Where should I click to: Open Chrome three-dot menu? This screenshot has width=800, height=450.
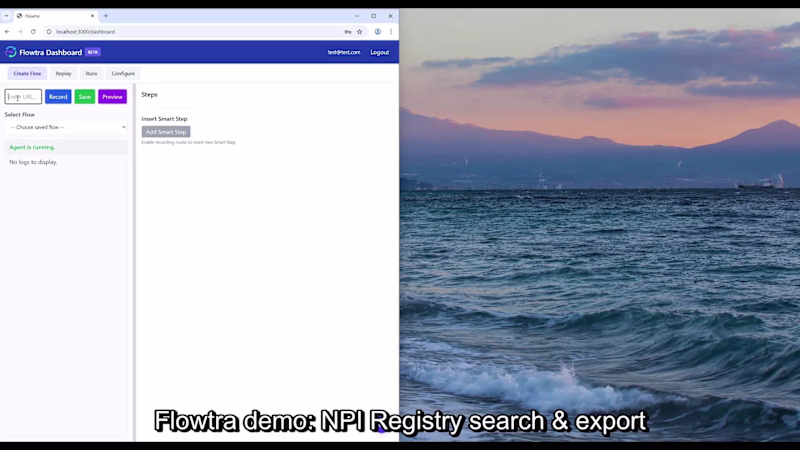tap(391, 32)
